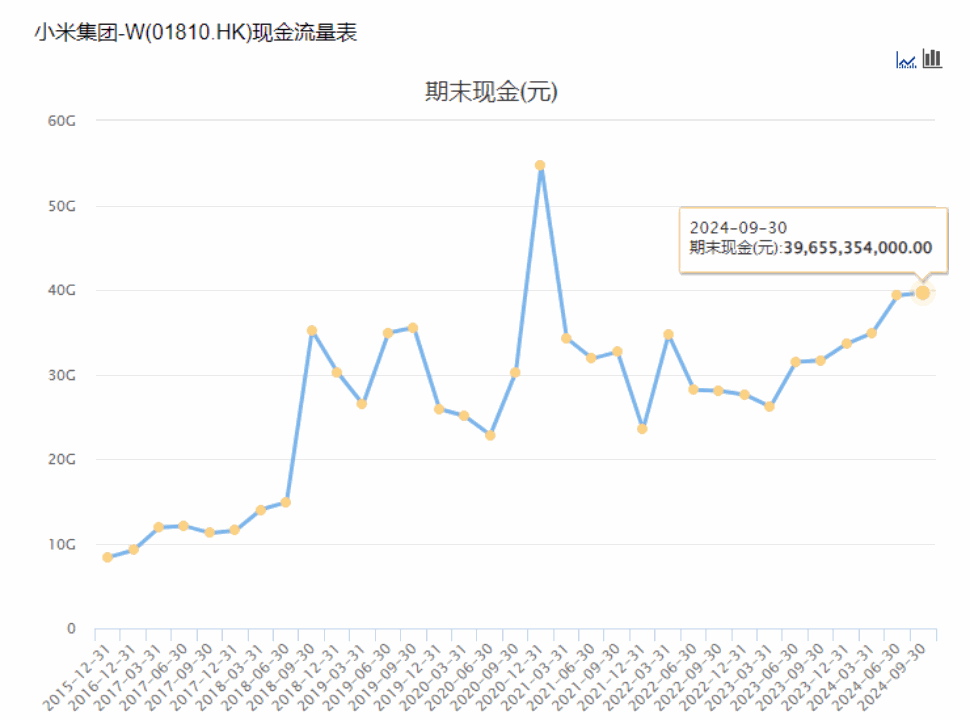
Task: Select the 2019-03-31 data point
Action: pos(362,404)
